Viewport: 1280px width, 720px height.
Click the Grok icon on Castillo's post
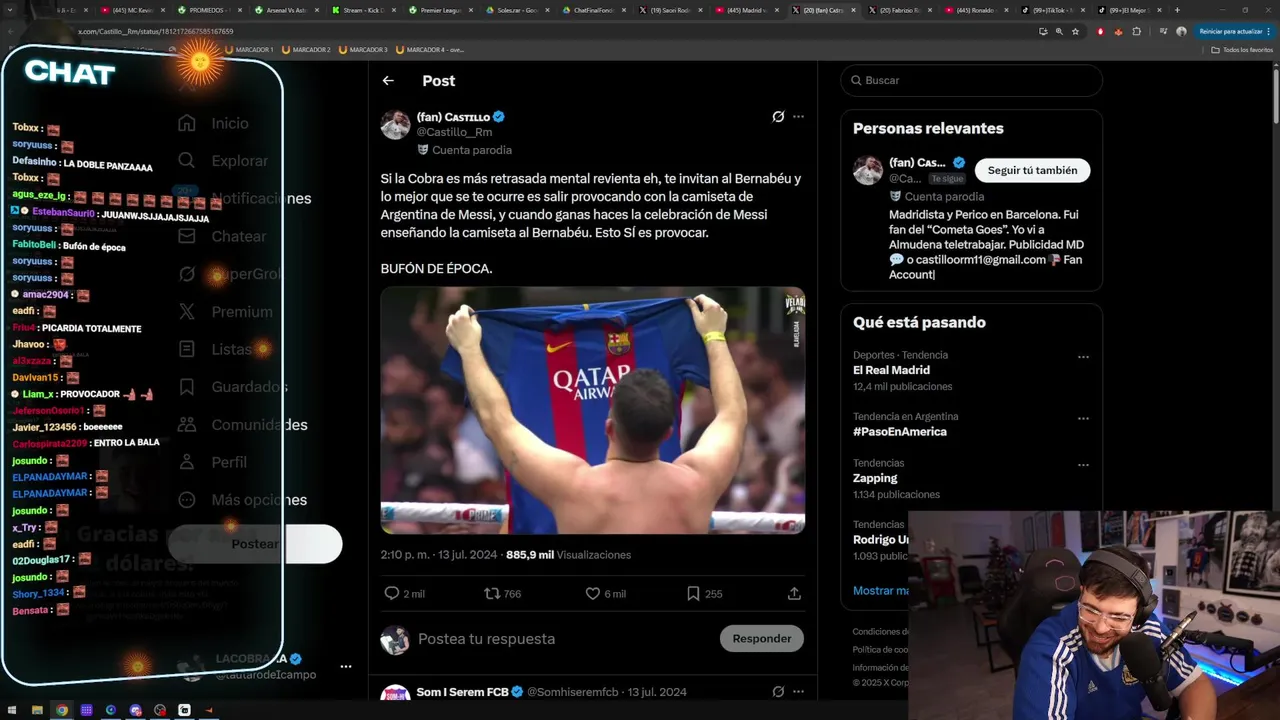click(778, 117)
